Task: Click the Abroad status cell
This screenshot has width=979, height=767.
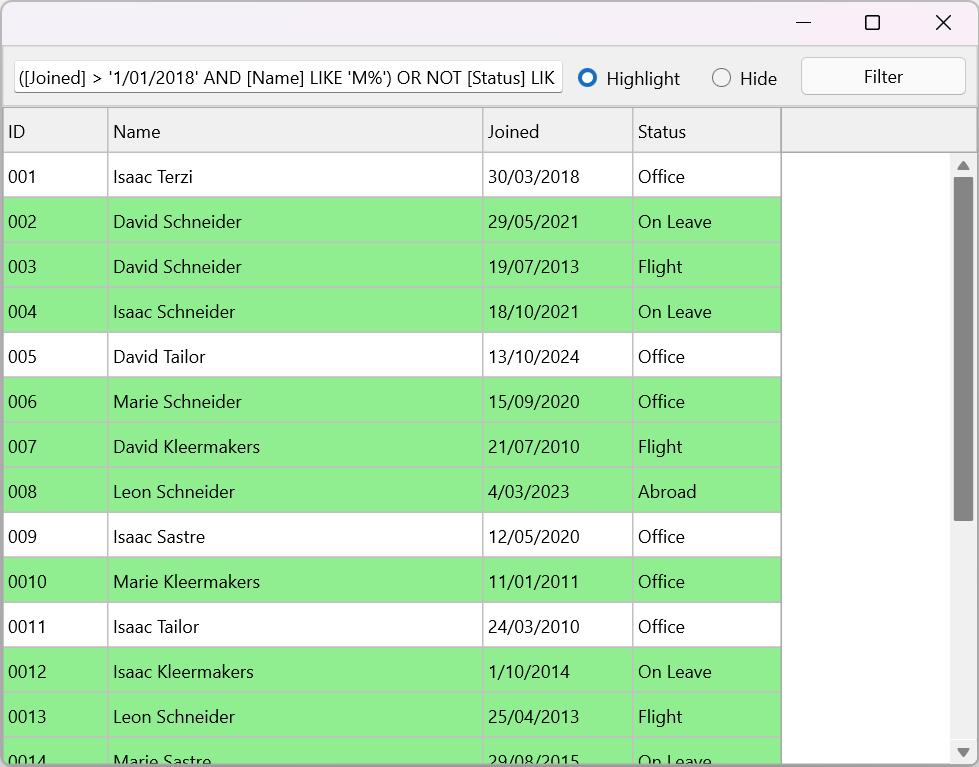Action: 705,491
